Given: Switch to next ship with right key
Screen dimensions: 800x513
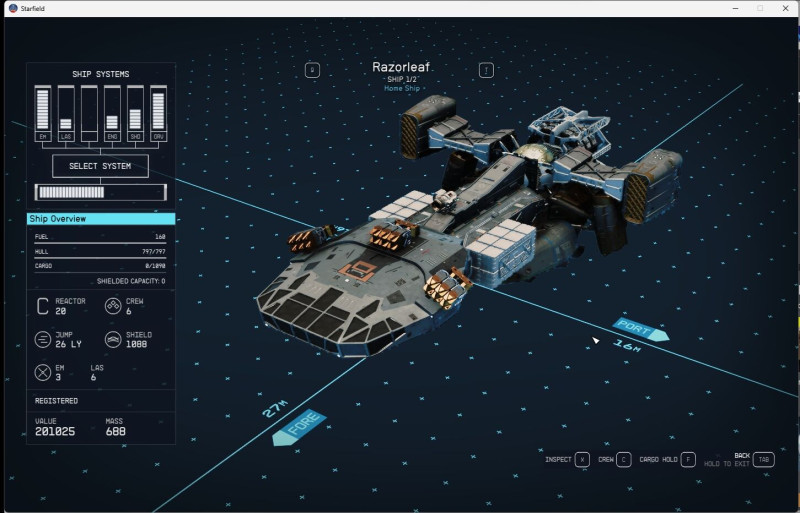Looking at the screenshot, I should (486, 70).
